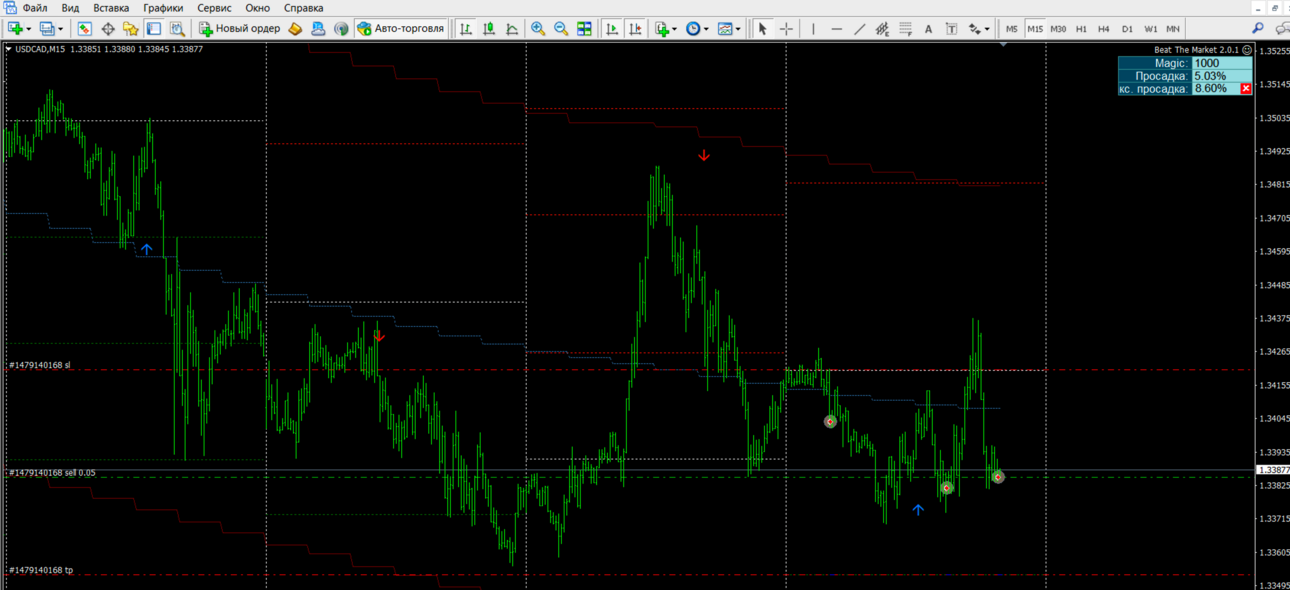Switch to H4 timeframe

(1104, 29)
